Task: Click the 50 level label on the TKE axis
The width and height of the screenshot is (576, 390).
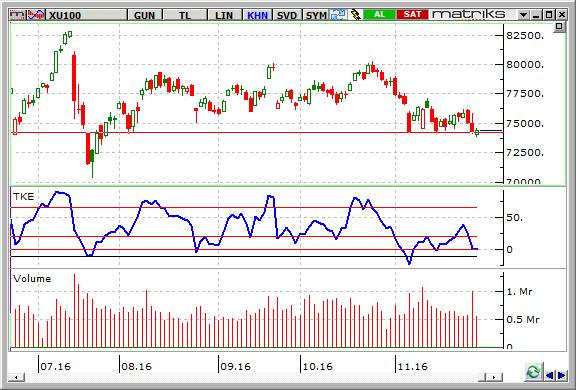Action: click(514, 218)
